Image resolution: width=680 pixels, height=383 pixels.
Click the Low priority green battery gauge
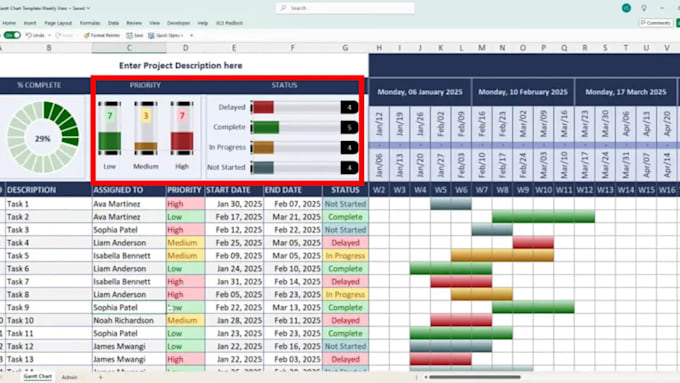click(x=110, y=128)
